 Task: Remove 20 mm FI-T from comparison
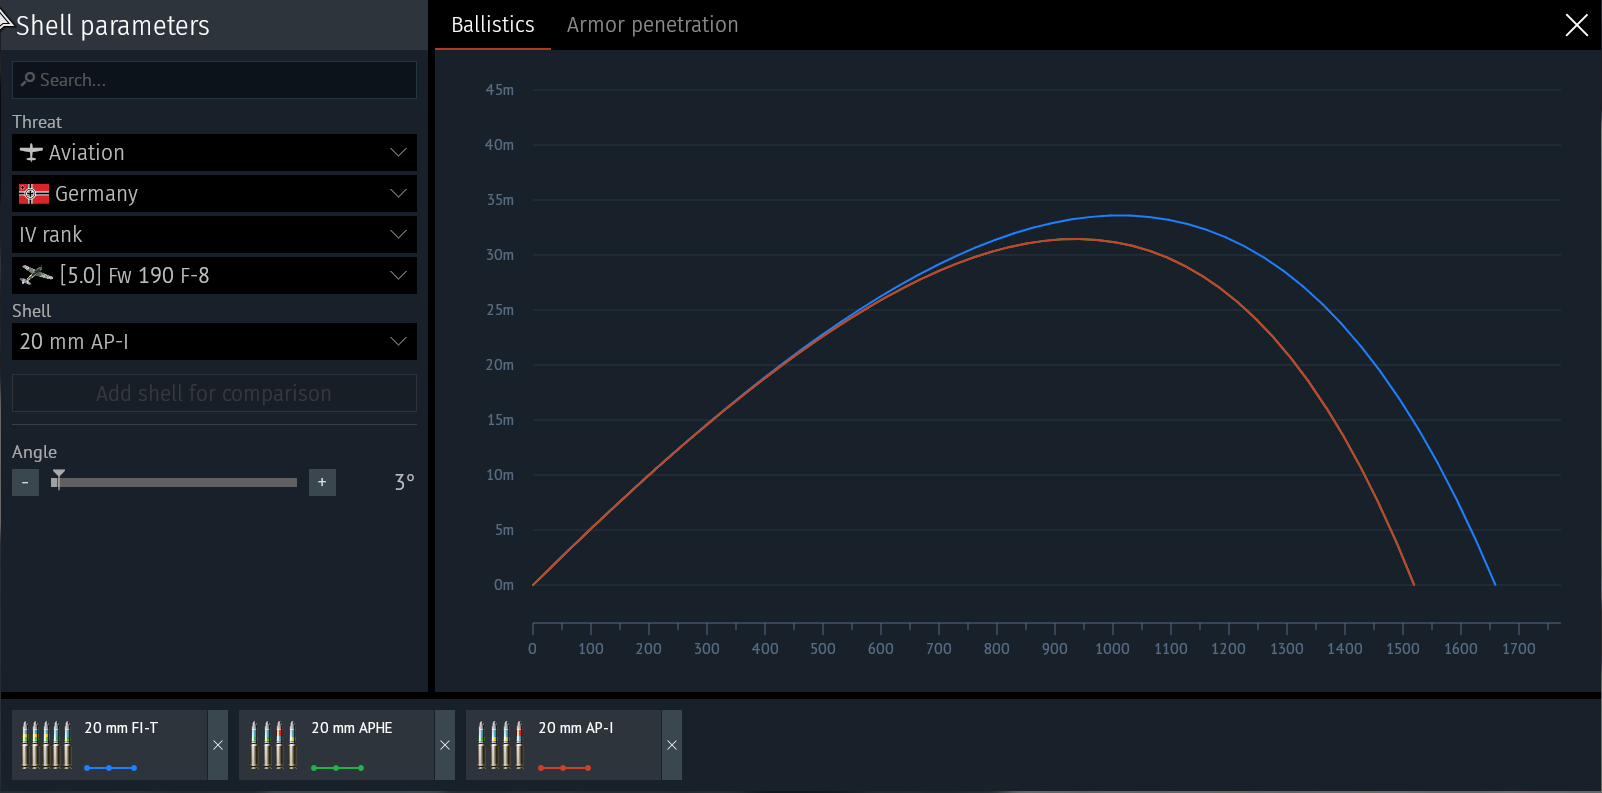click(x=218, y=745)
